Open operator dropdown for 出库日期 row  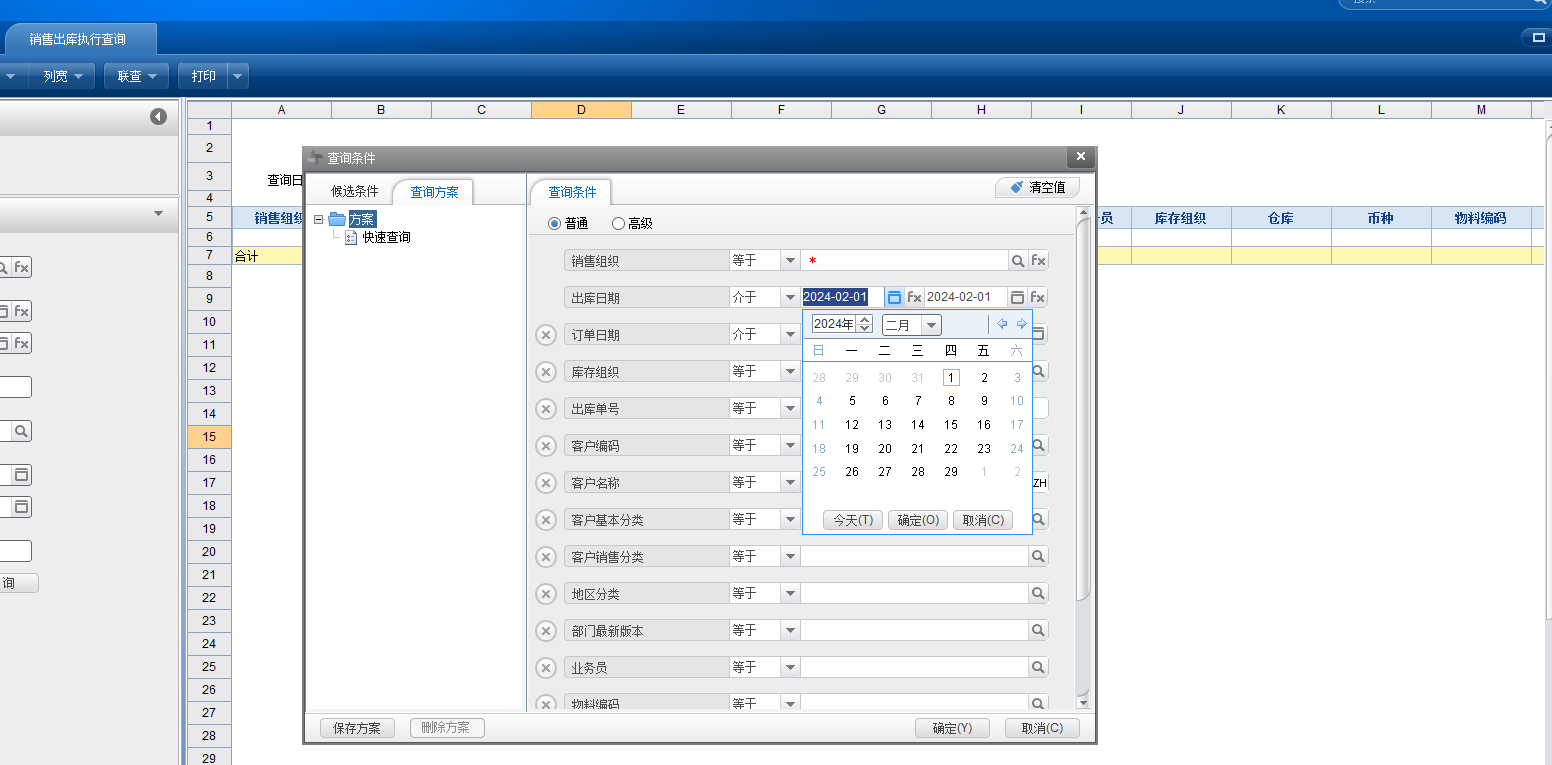790,297
